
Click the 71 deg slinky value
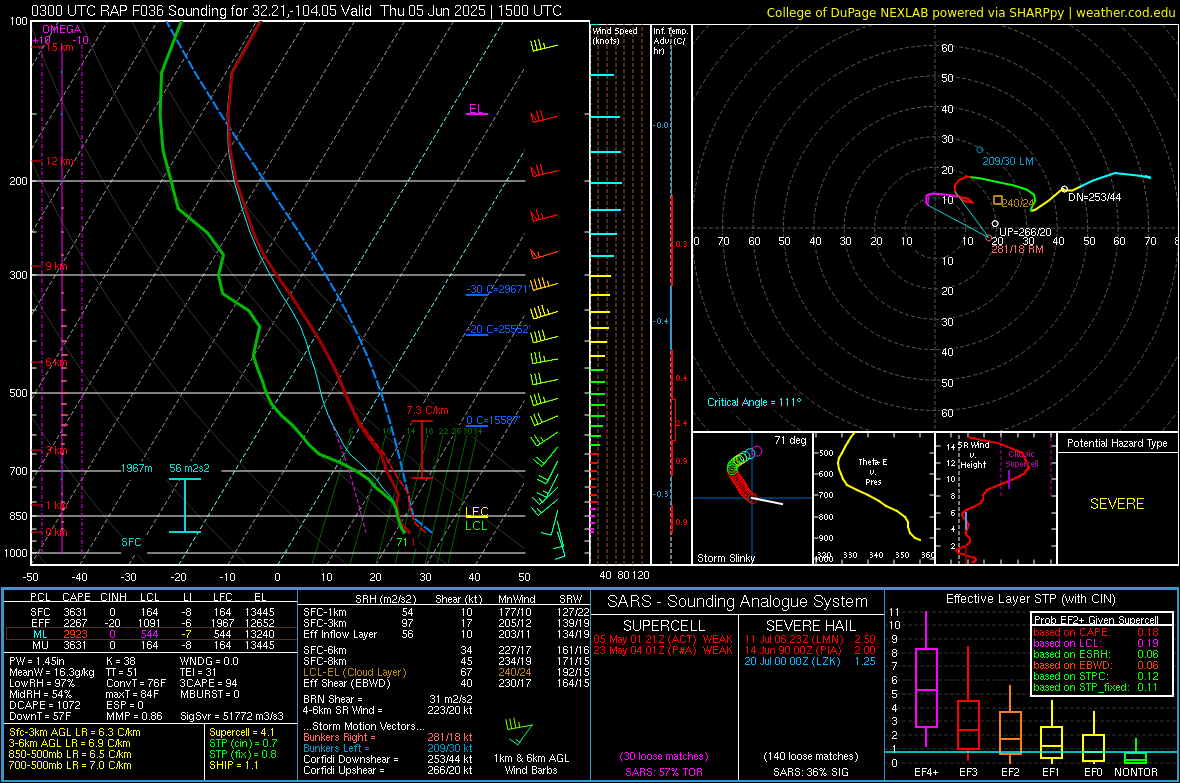pos(790,440)
